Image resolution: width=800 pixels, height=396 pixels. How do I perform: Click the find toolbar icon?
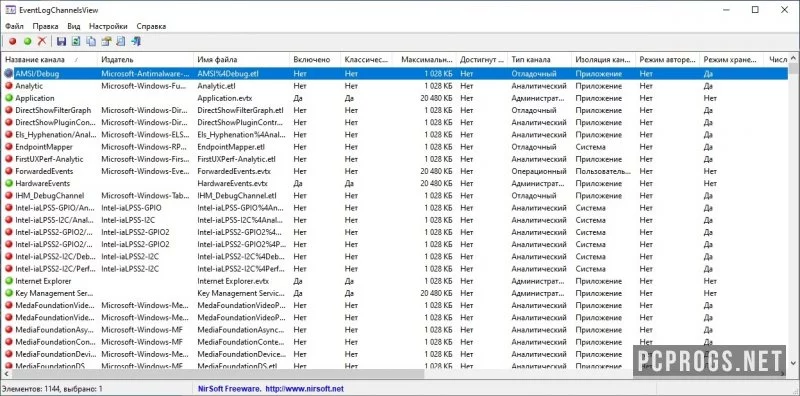121,41
